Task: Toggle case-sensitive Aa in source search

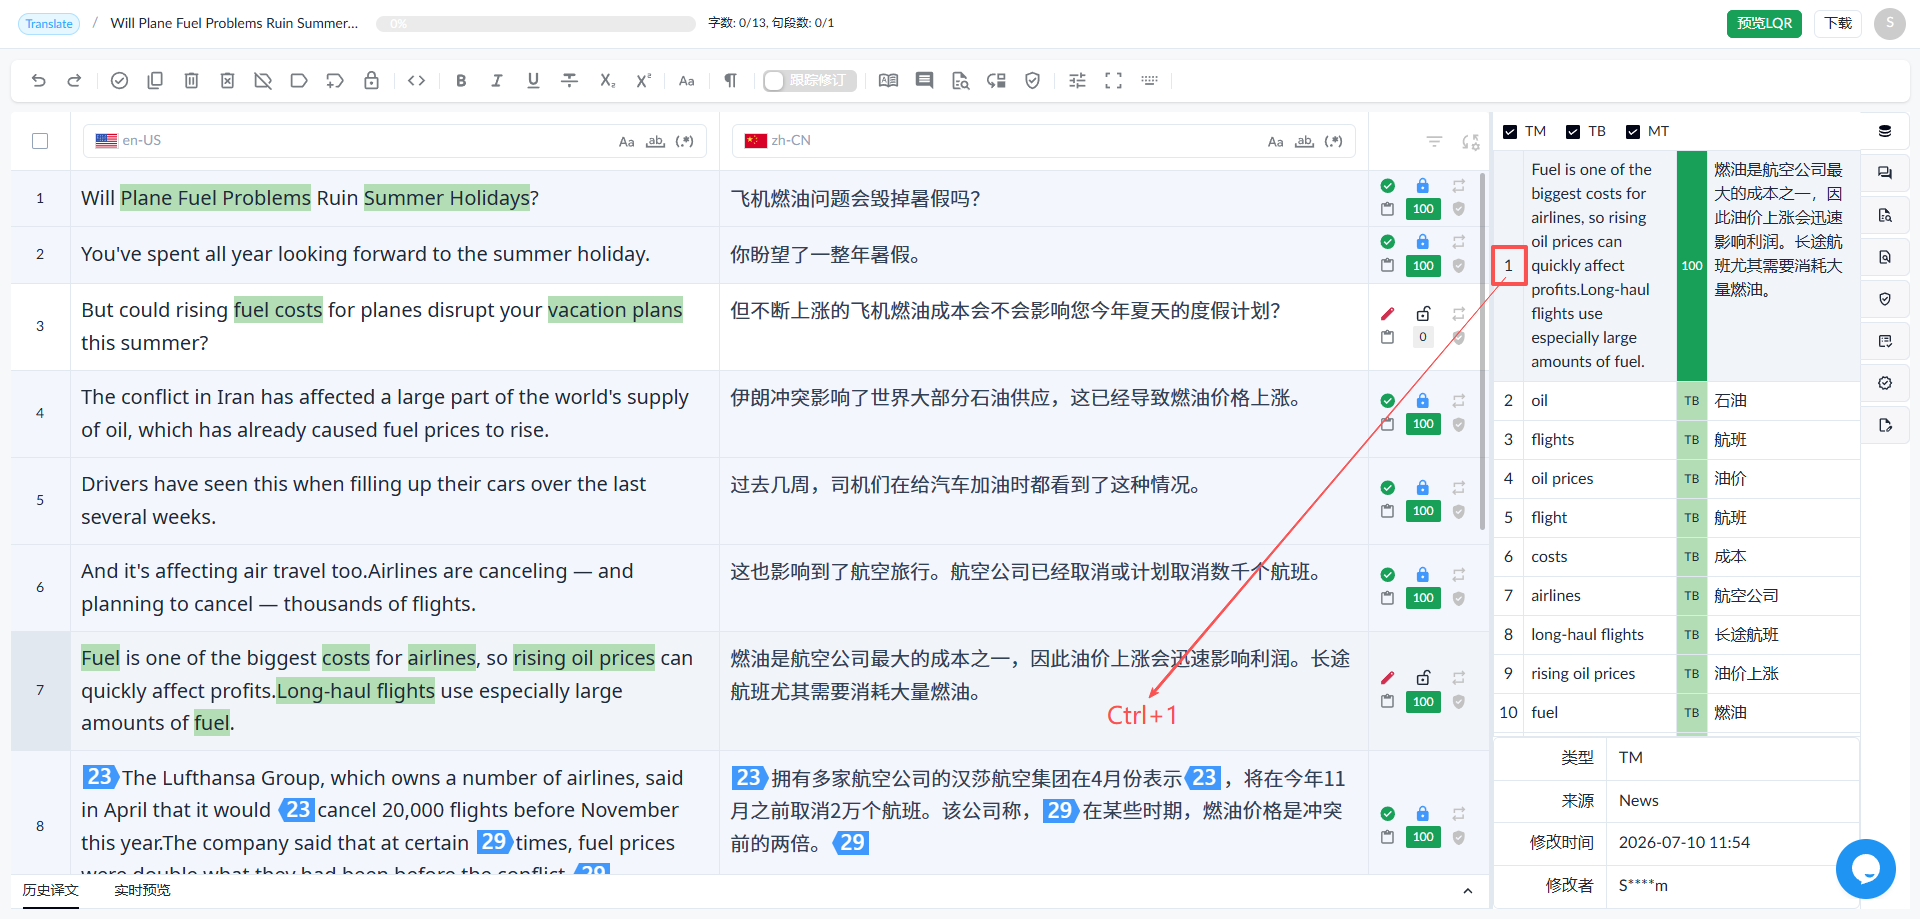Action: [x=626, y=142]
